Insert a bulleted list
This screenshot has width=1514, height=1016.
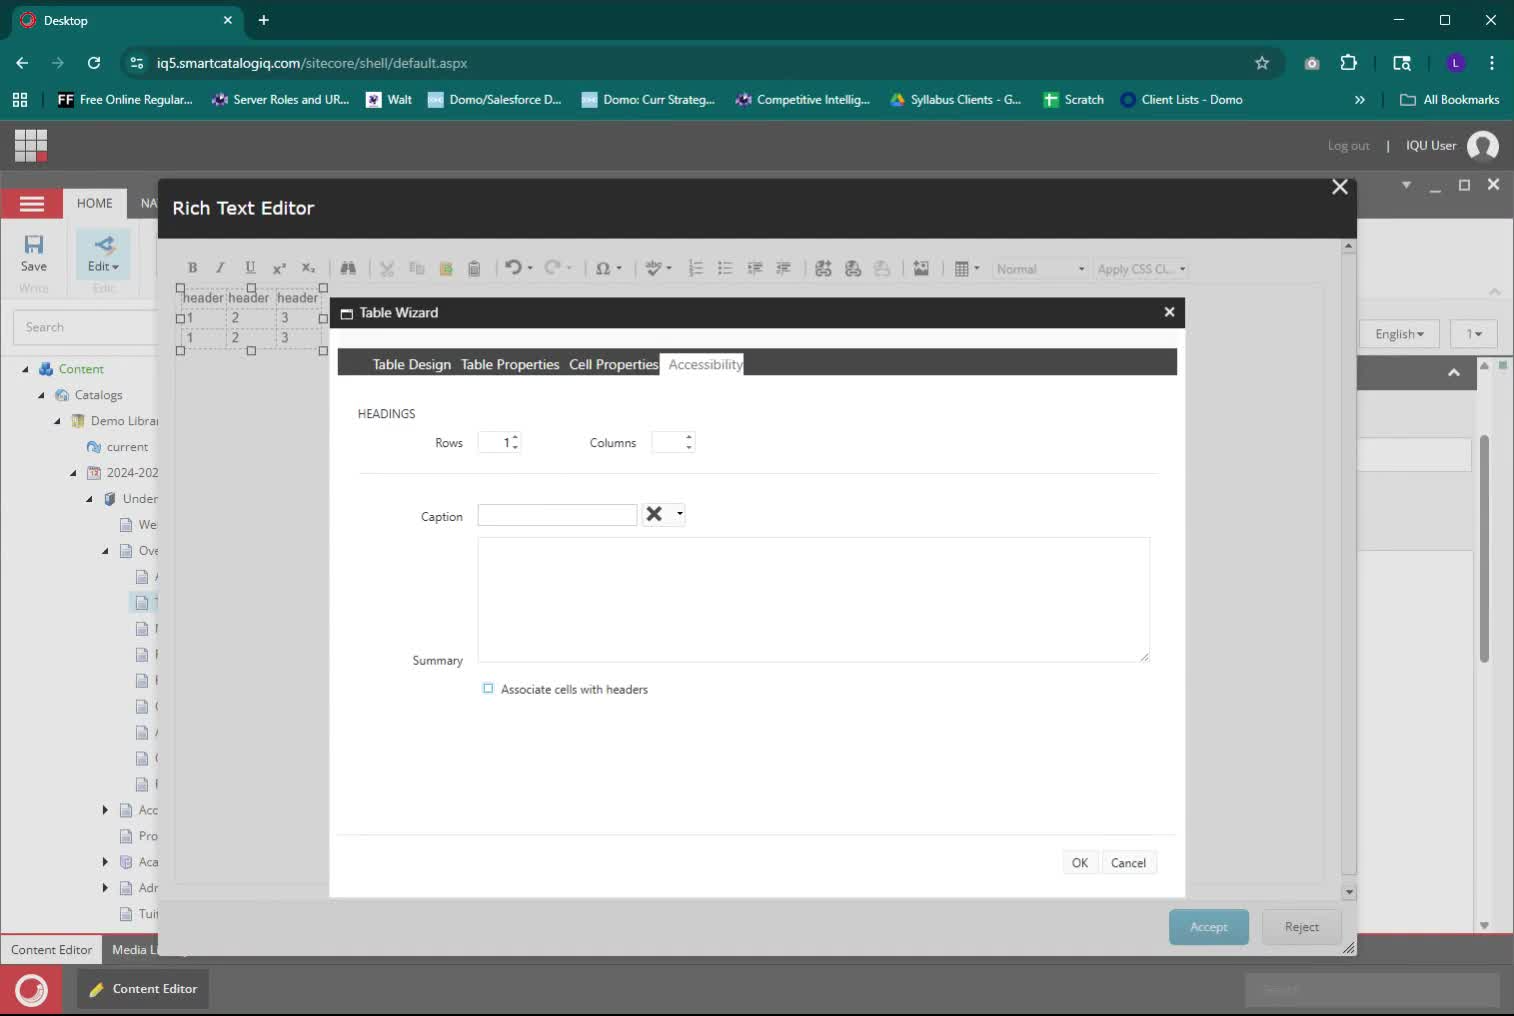point(725,268)
